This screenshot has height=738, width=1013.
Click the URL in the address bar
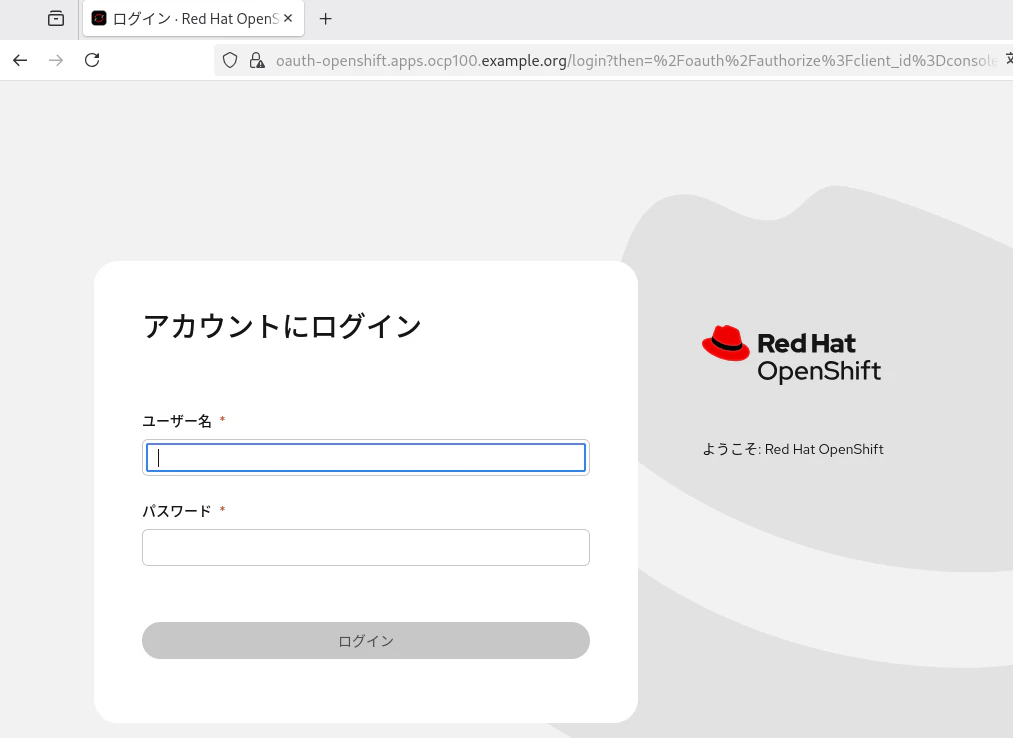point(636,61)
